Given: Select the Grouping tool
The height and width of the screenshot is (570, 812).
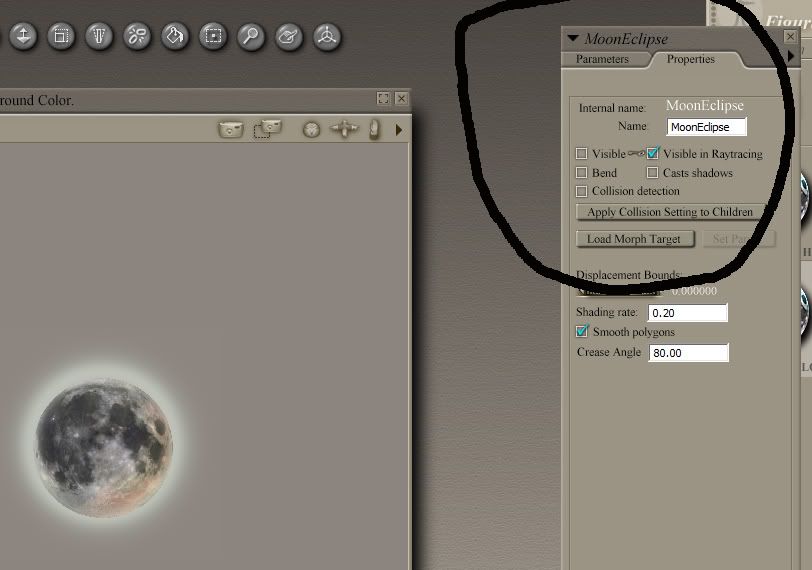Looking at the screenshot, I should coord(213,37).
